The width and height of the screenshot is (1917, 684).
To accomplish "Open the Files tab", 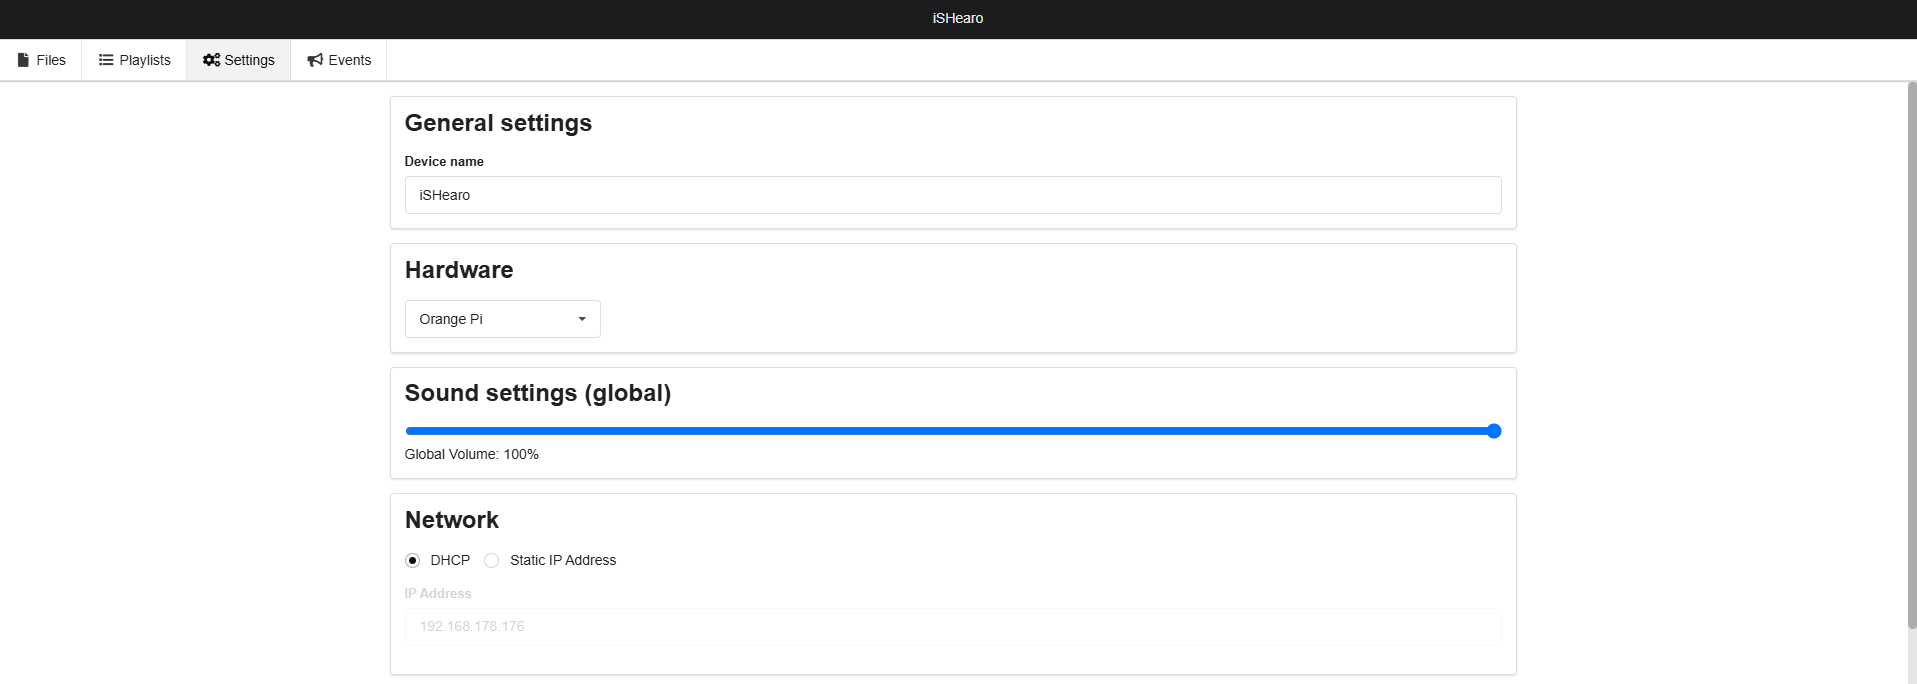I will 41,60.
